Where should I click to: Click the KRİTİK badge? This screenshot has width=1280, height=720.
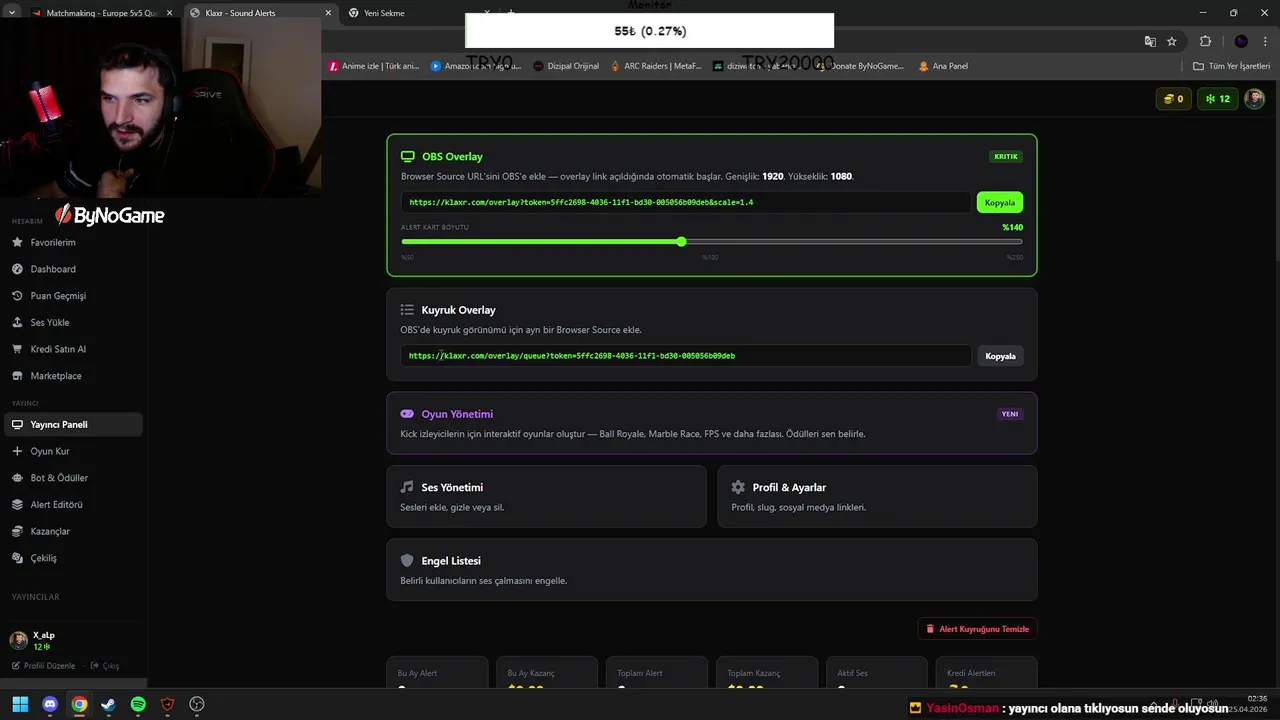[1005, 157]
